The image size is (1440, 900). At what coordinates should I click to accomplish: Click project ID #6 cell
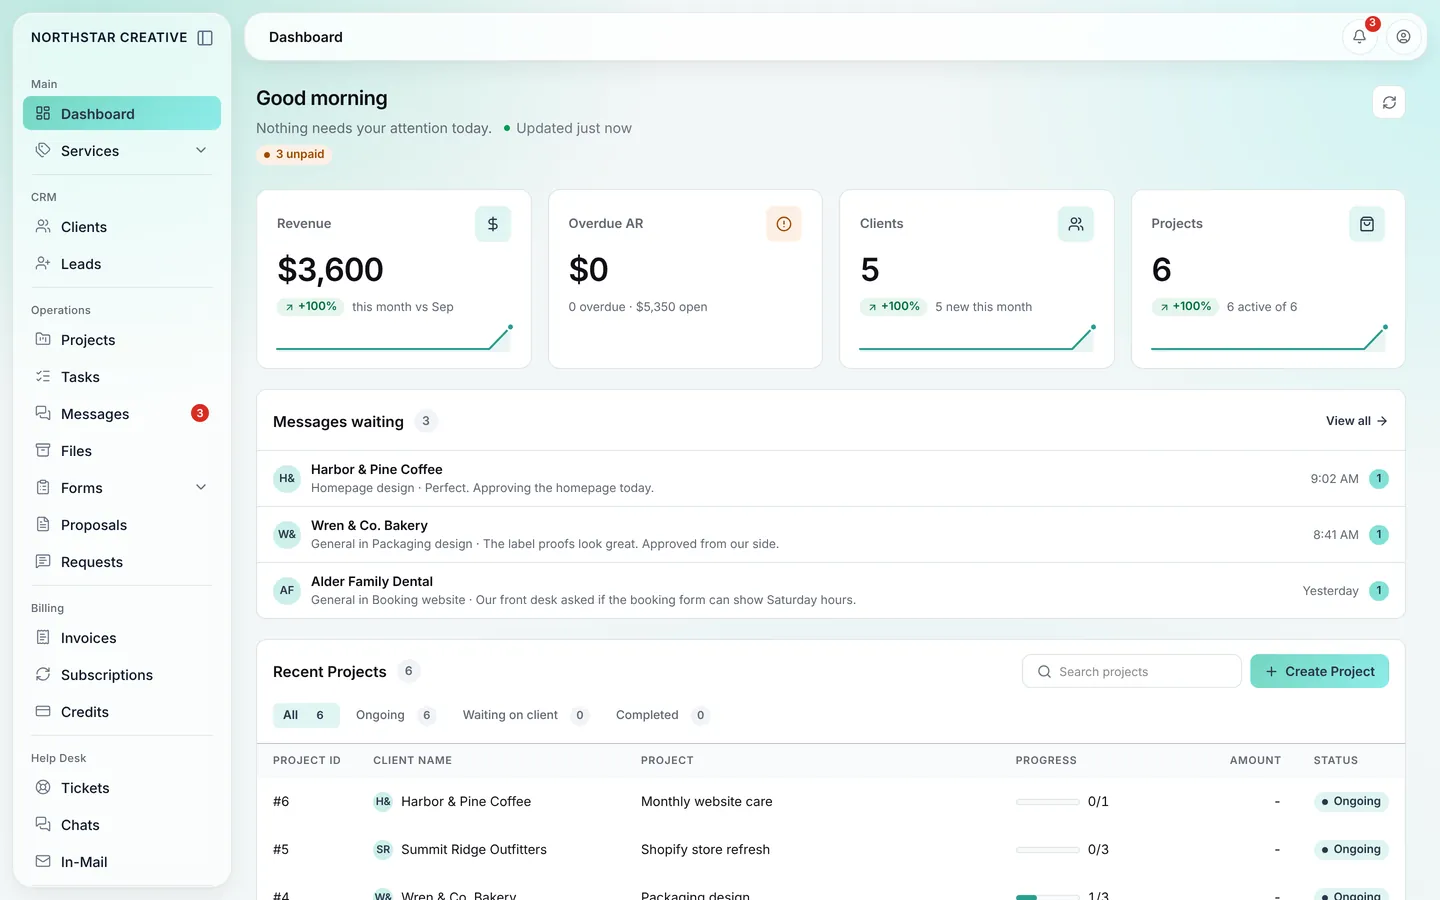coord(281,802)
